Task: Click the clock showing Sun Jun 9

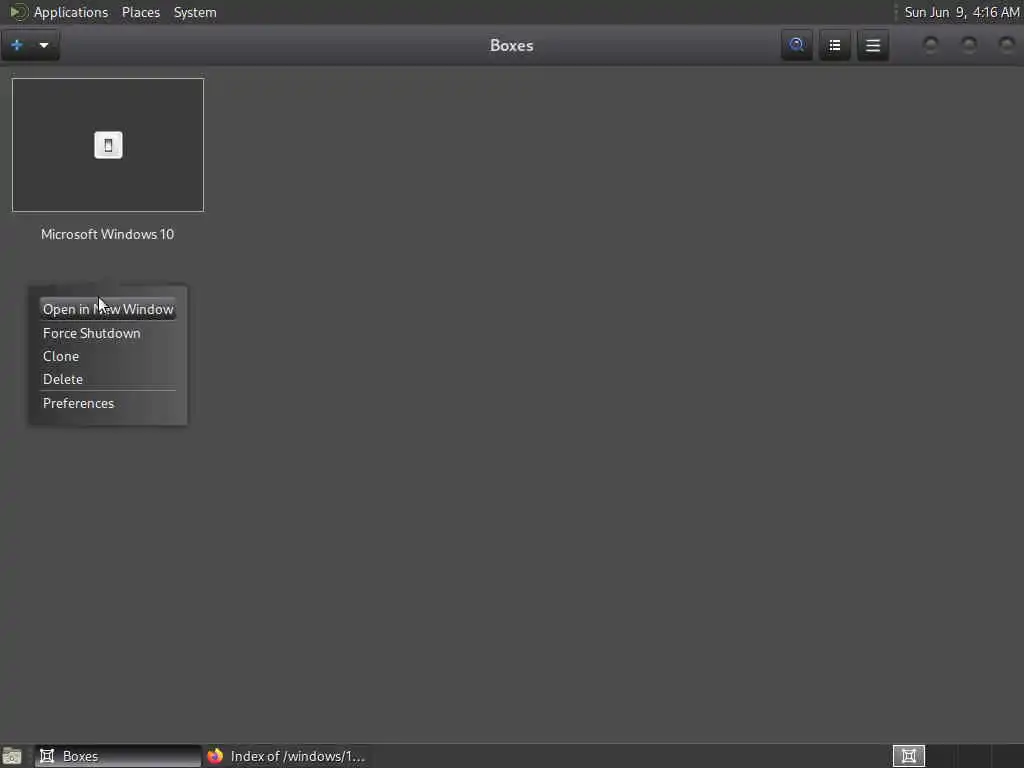Action: click(962, 12)
